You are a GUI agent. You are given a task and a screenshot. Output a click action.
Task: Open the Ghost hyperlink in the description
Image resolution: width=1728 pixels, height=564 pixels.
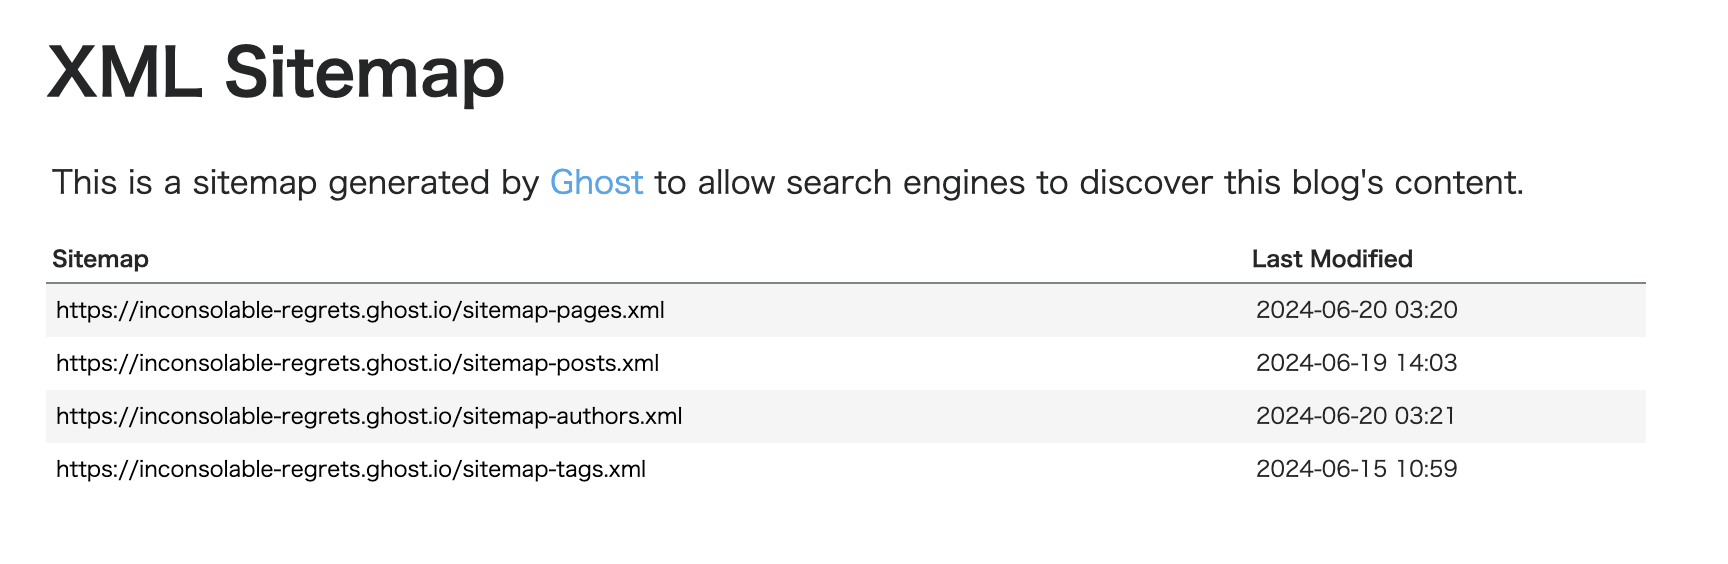tap(596, 183)
